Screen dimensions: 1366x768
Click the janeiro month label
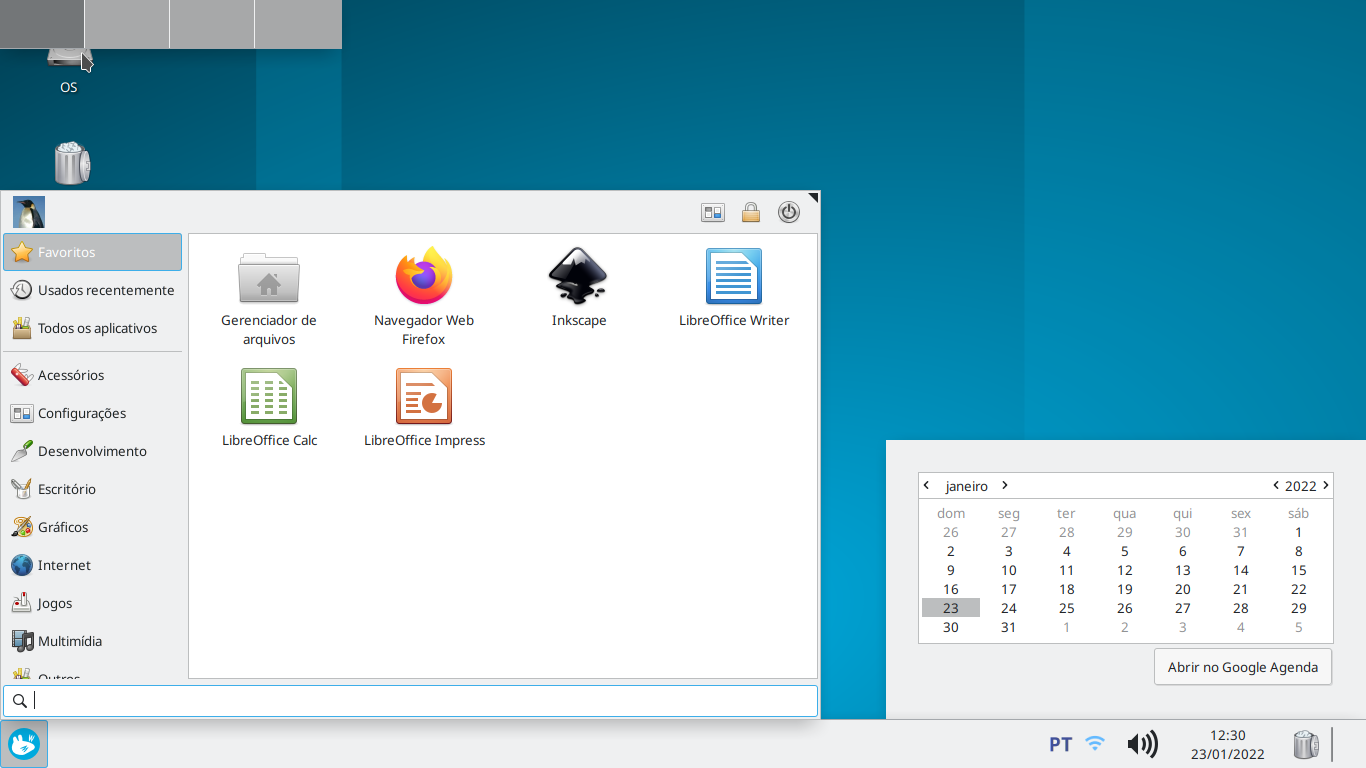pos(967,486)
